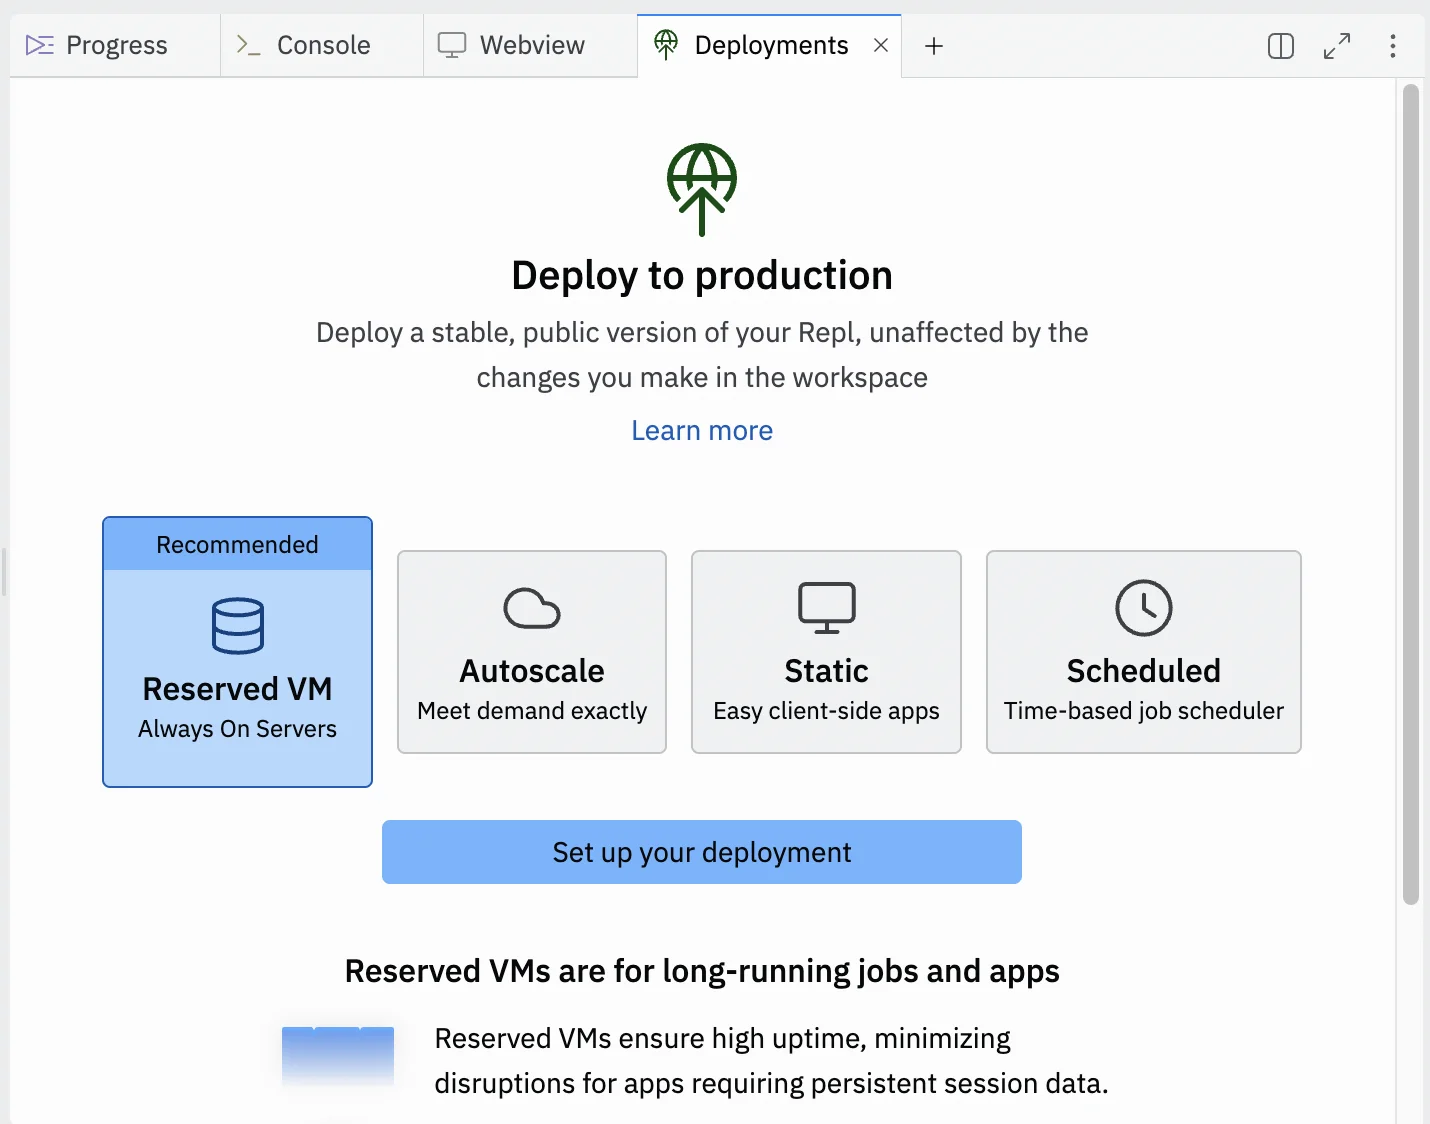The width and height of the screenshot is (1430, 1124).
Task: Click 'Time-based job scheduler' text
Action: (x=1144, y=711)
